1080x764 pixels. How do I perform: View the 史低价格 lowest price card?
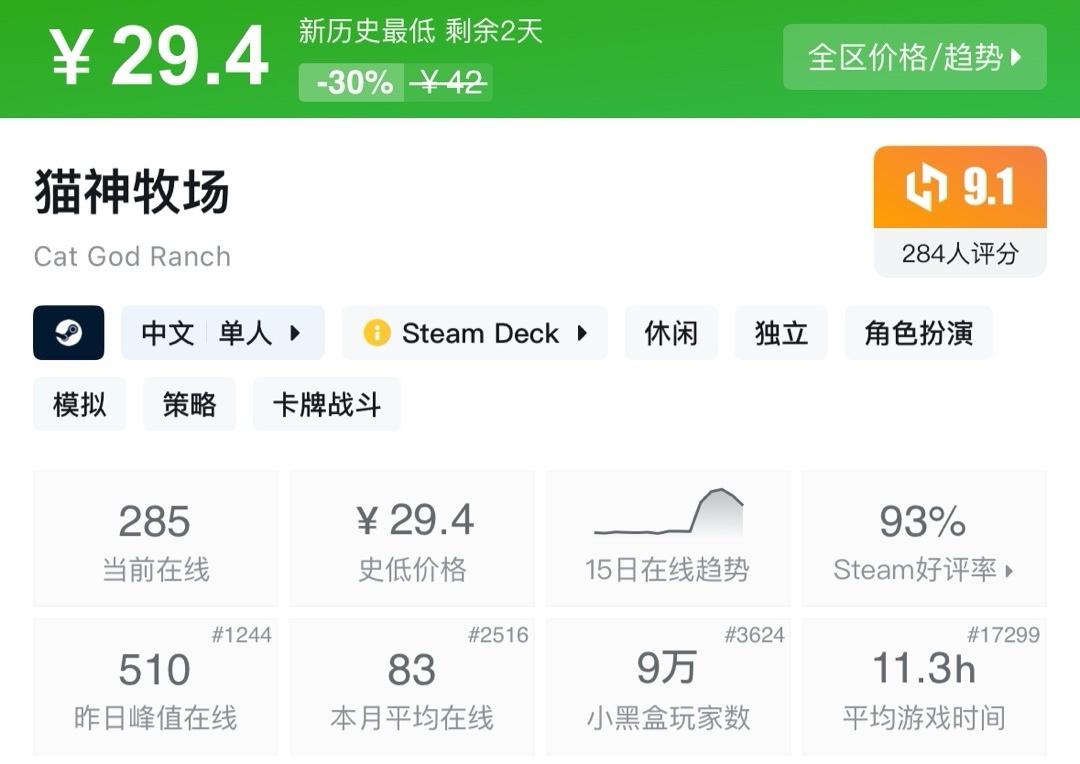pyautogui.click(x=412, y=539)
